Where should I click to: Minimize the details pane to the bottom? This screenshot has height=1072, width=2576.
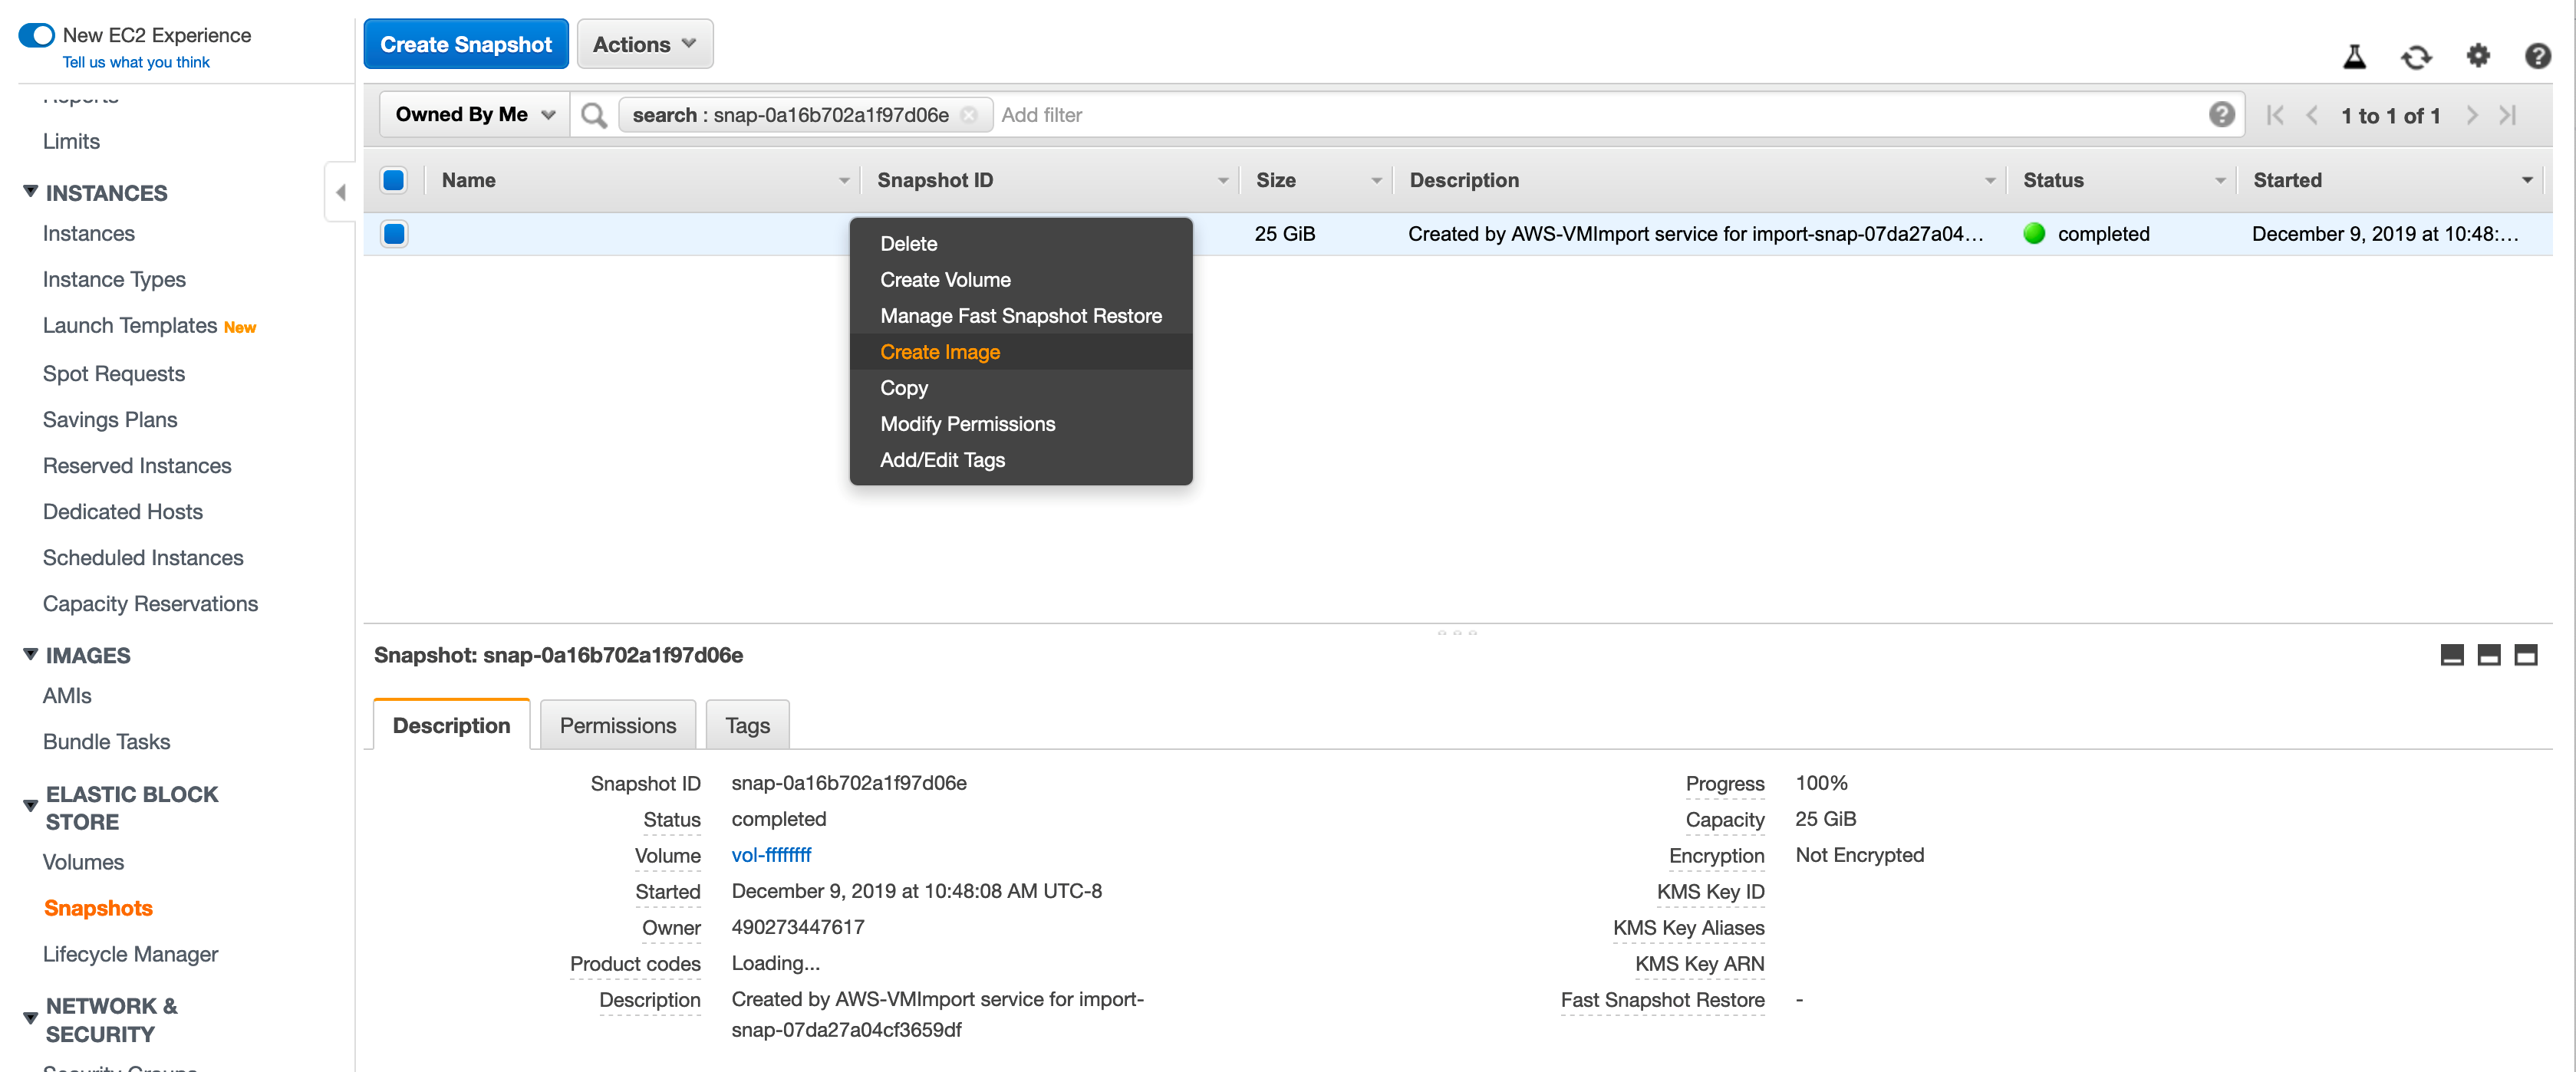2451,655
